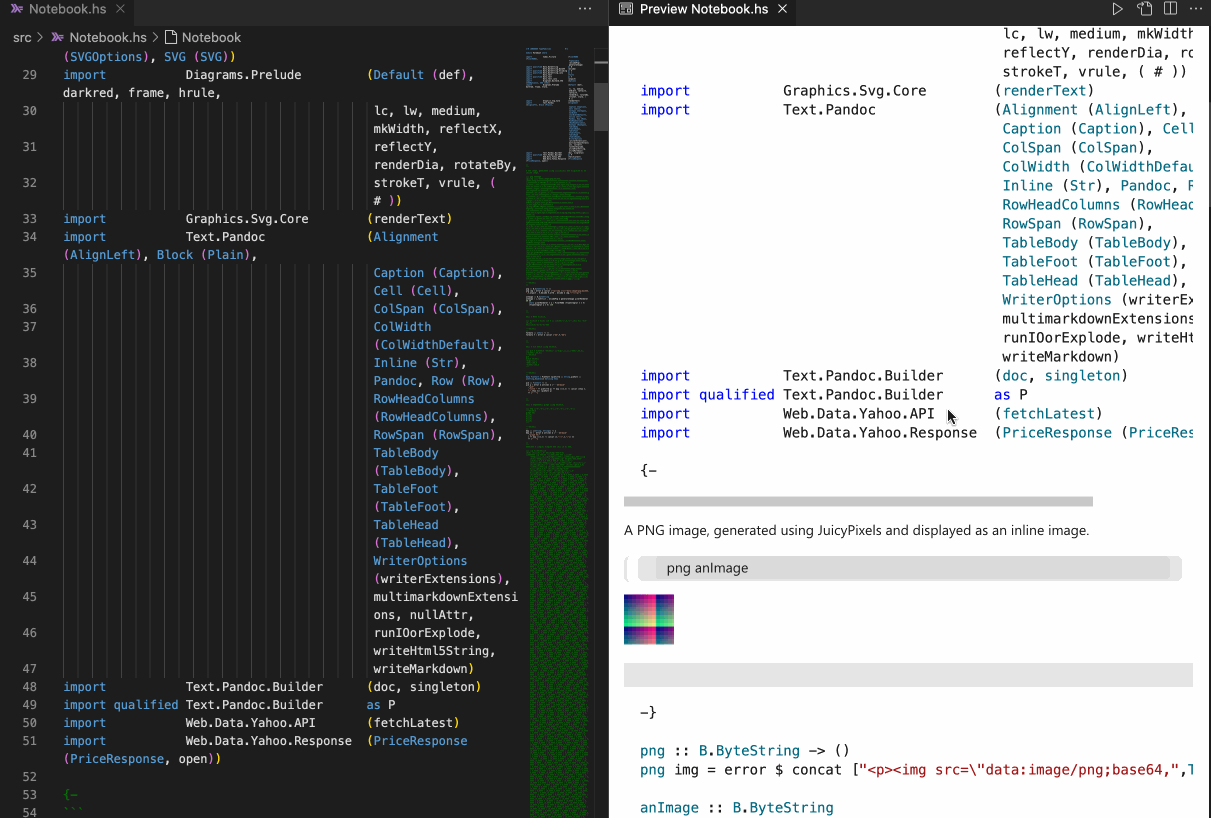
Task: Close the Preview Notebook.hs tab
Action: [783, 9]
